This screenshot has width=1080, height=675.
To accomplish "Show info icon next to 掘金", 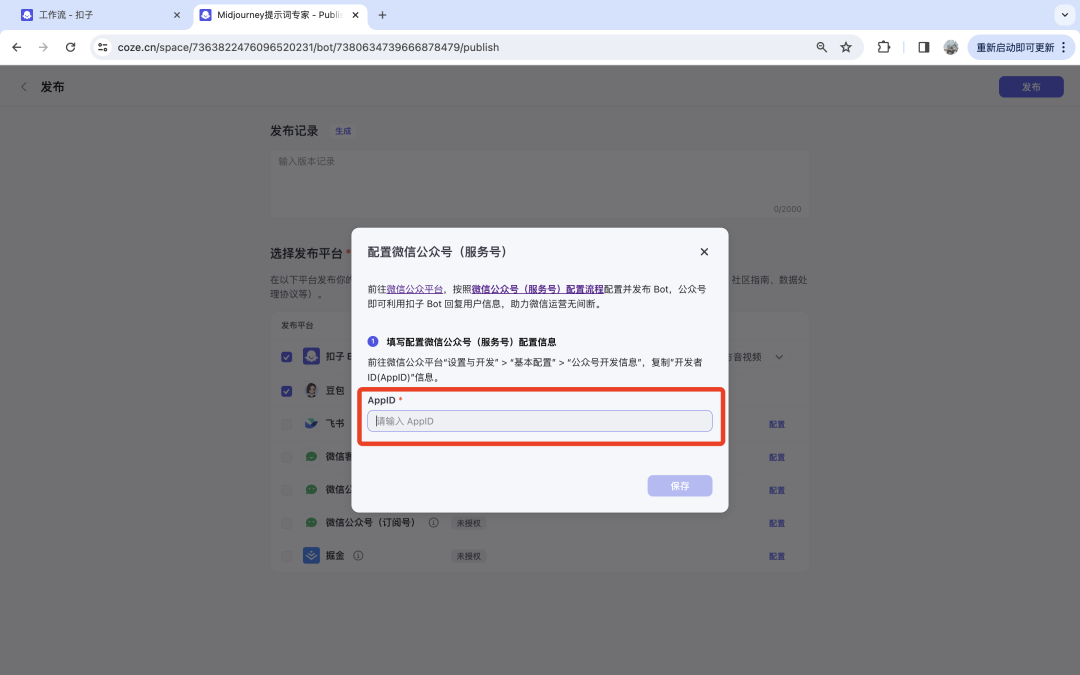I will (x=358, y=555).
